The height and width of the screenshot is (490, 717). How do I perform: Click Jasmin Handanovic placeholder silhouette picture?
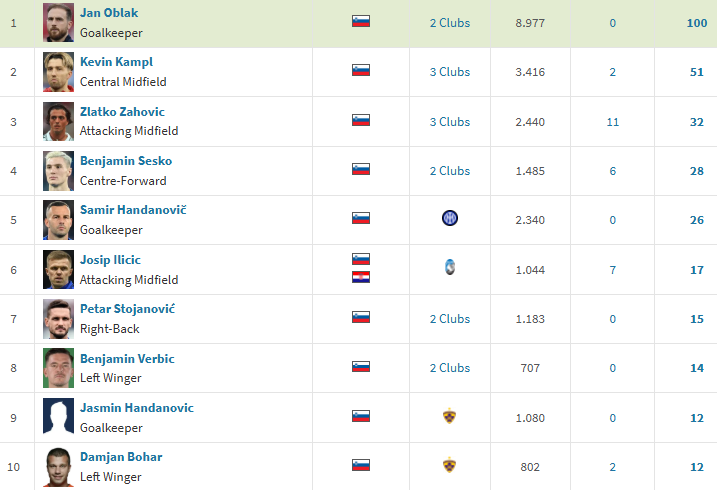58,416
